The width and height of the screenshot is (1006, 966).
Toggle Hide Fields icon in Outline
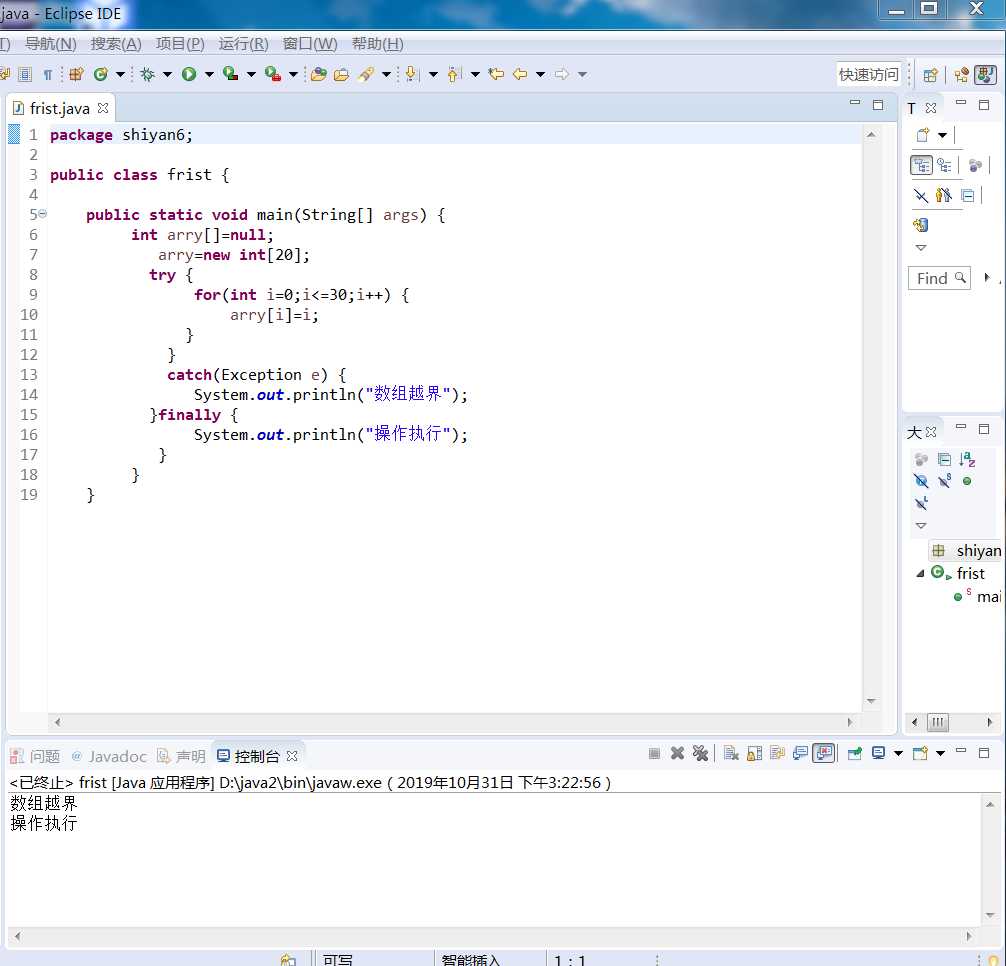coord(921,481)
